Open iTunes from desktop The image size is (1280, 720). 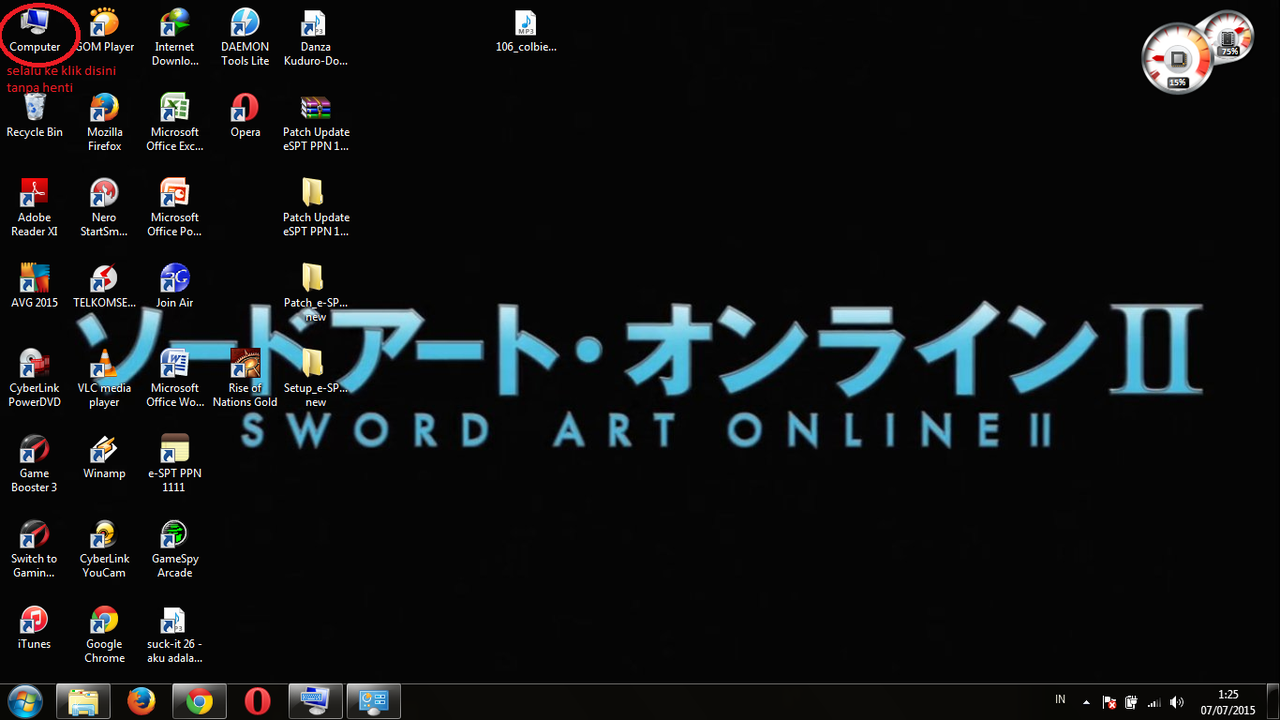pyautogui.click(x=35, y=626)
